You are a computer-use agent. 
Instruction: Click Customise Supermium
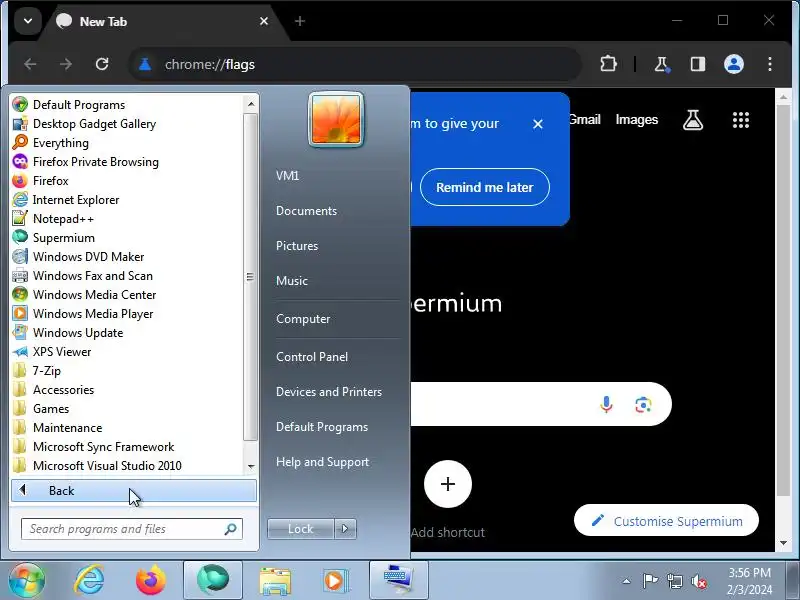point(666,521)
